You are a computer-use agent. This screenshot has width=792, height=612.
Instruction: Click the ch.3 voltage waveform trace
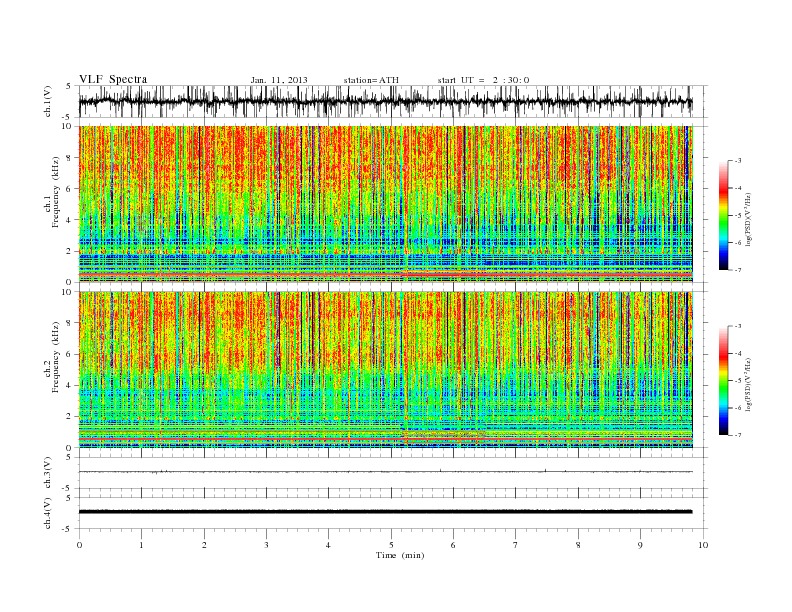386,472
